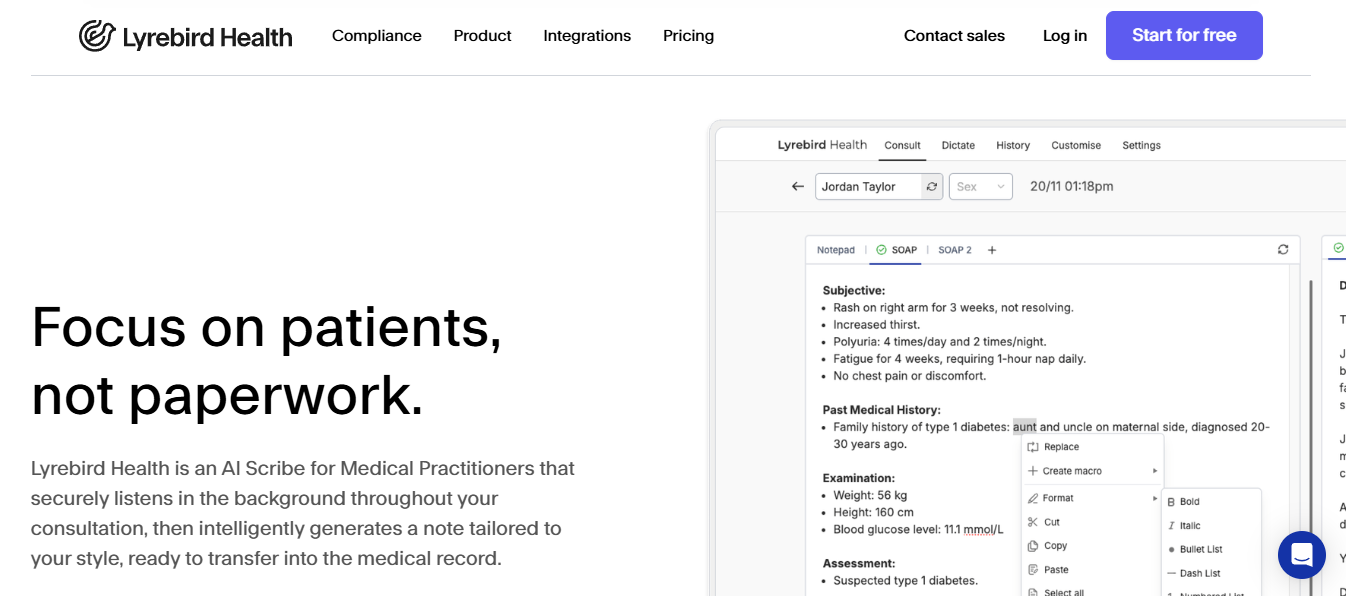Click the plus icon to add note tab
The height and width of the screenshot is (596, 1346).
coord(992,250)
